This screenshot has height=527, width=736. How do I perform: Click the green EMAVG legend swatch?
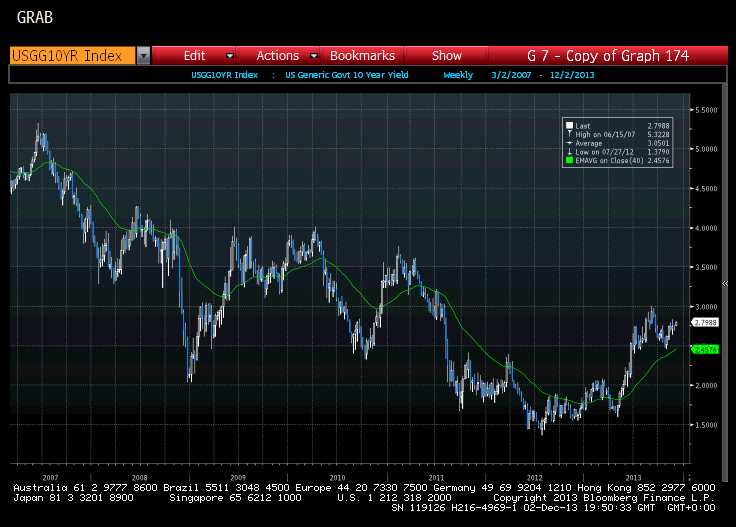pos(569,158)
